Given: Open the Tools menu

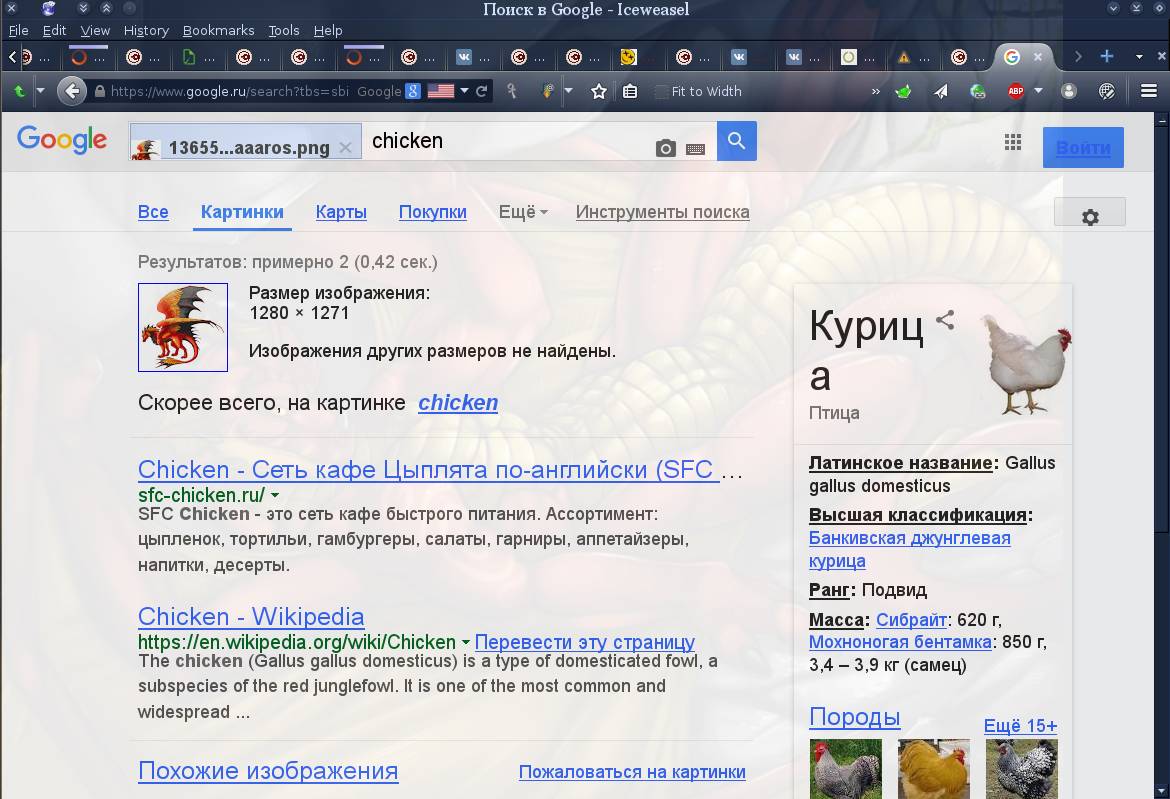Looking at the screenshot, I should [x=284, y=31].
